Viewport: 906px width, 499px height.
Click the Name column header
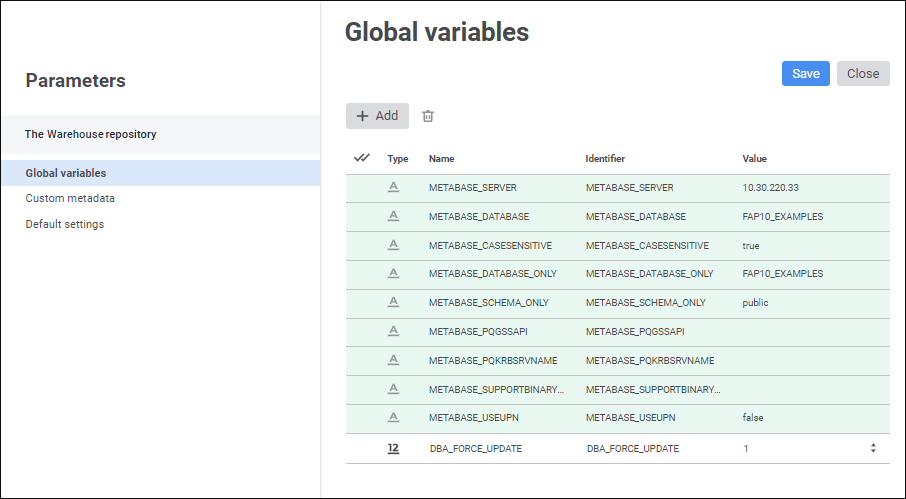(x=441, y=159)
